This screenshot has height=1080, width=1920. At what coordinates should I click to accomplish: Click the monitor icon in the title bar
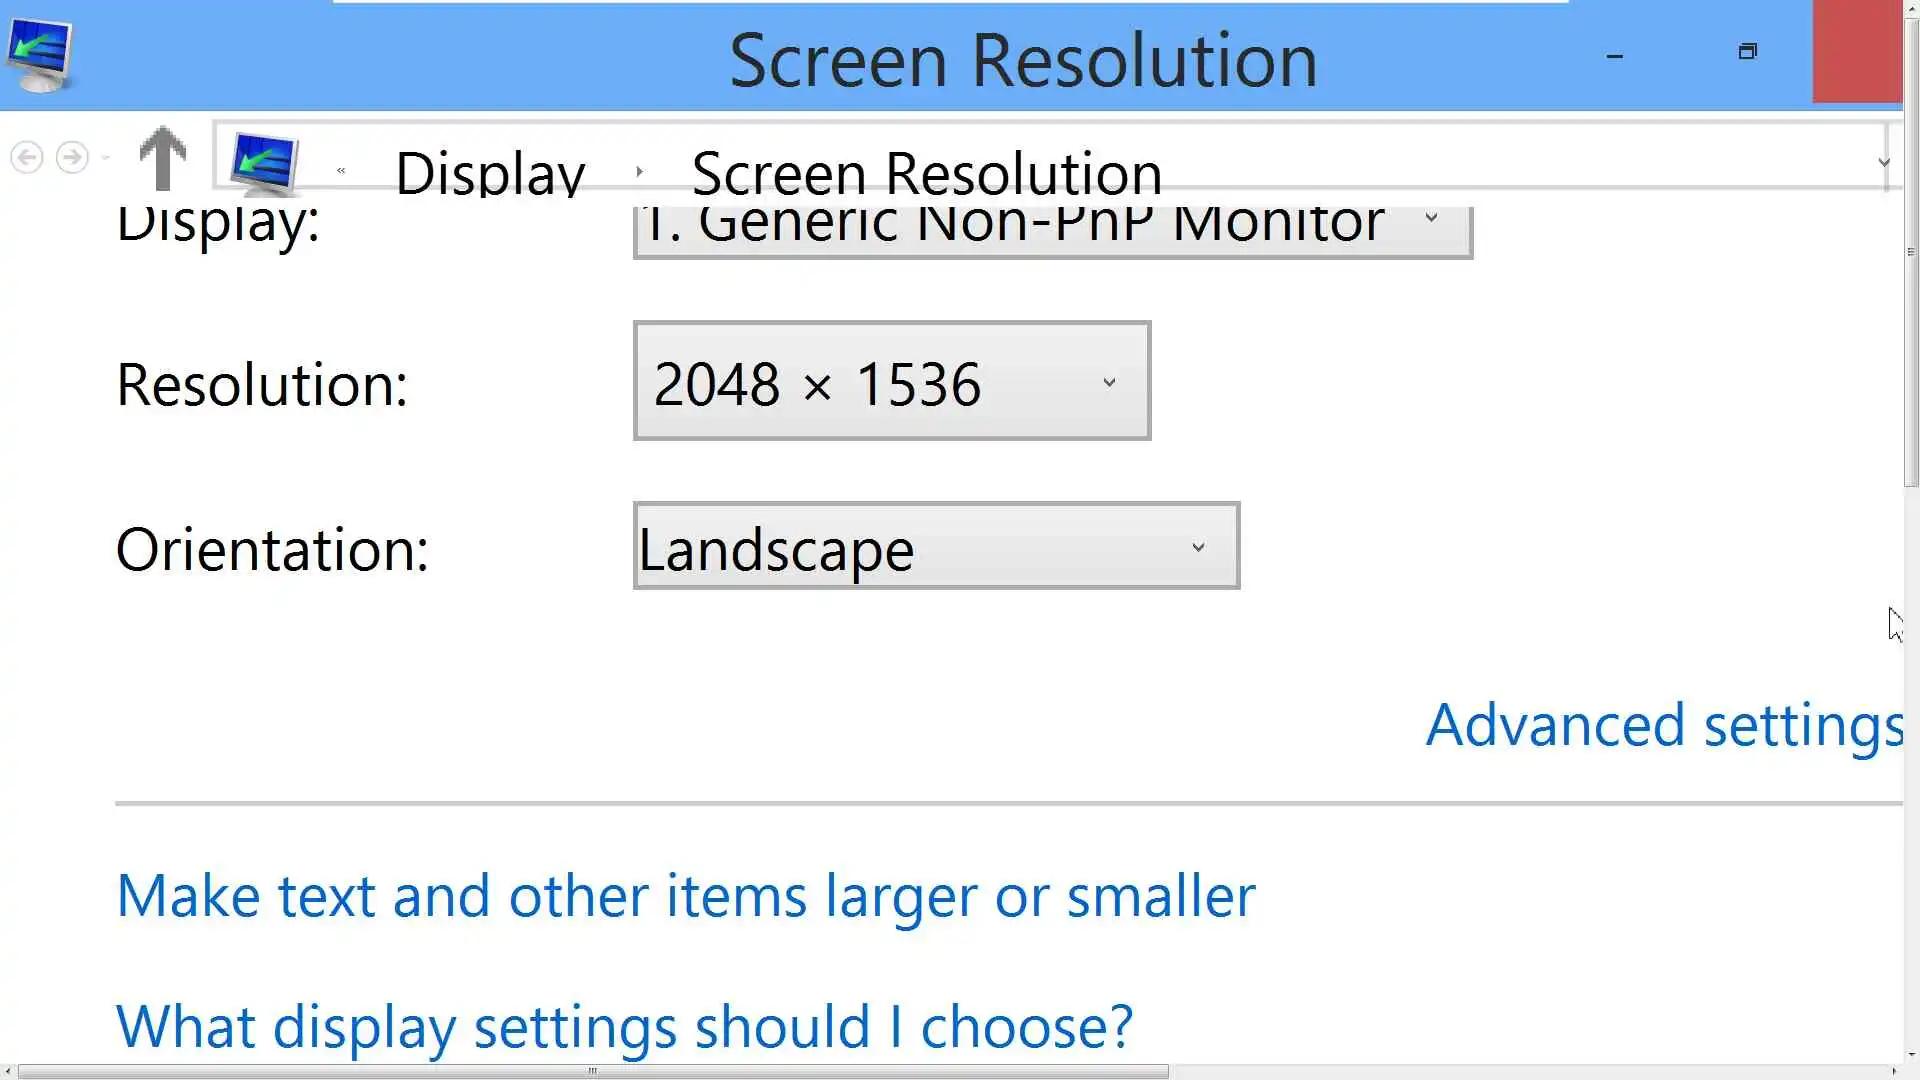(40, 55)
